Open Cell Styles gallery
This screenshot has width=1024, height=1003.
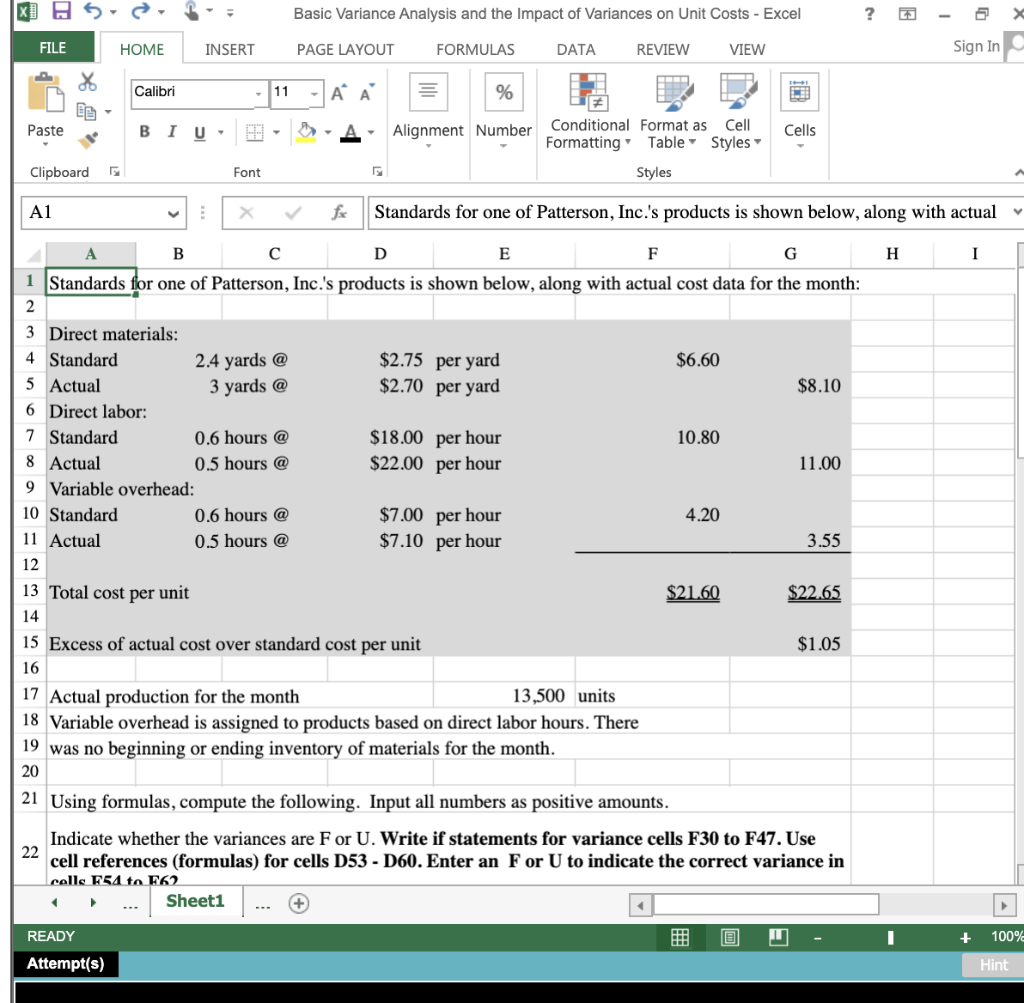736,112
